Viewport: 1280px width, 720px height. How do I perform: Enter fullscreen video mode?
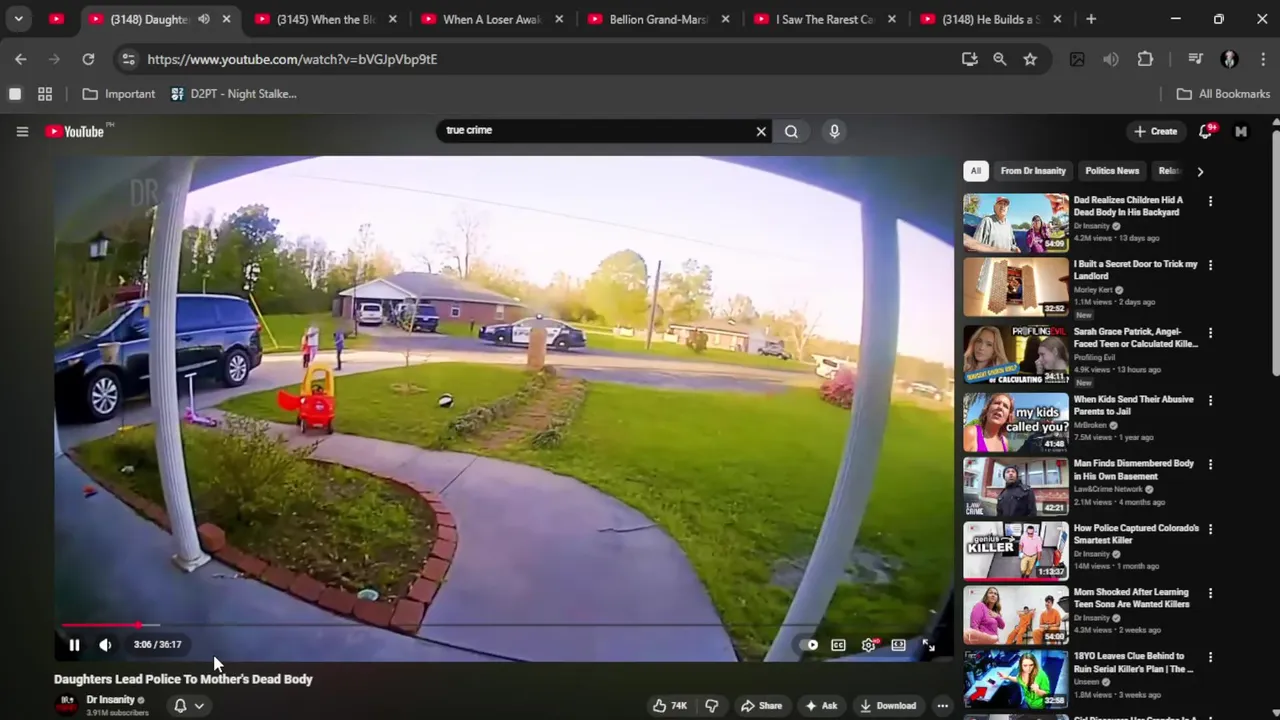pyautogui.click(x=928, y=645)
